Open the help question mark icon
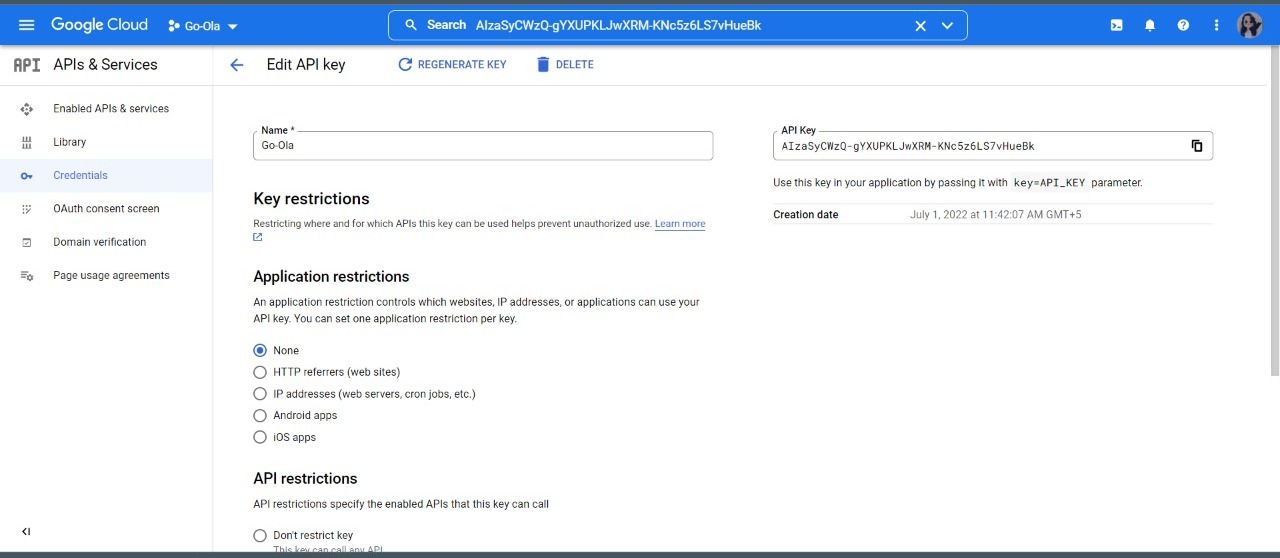 click(1183, 25)
